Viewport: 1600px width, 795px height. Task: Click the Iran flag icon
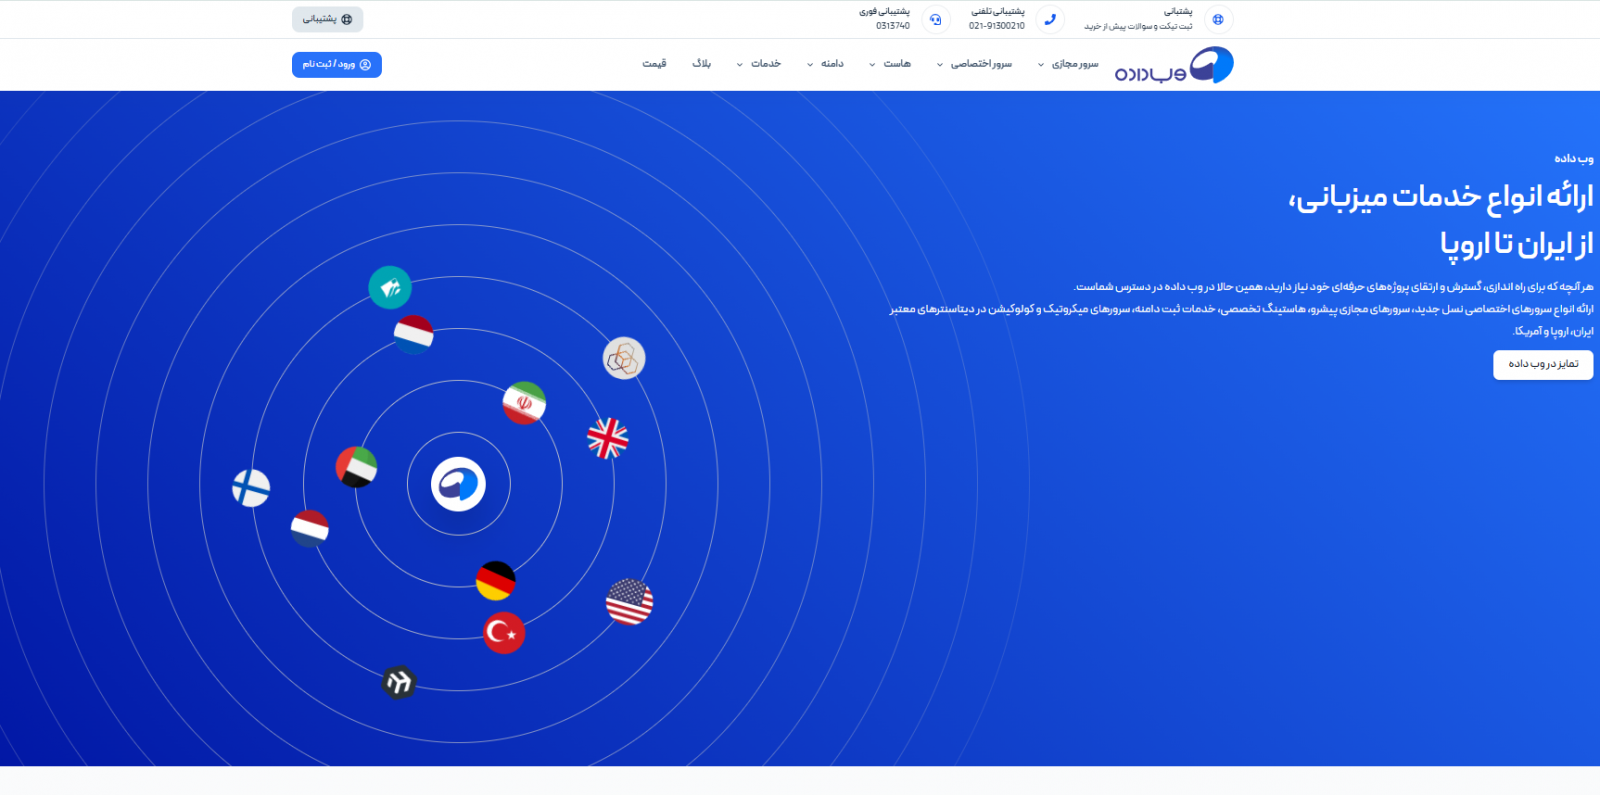tap(524, 403)
